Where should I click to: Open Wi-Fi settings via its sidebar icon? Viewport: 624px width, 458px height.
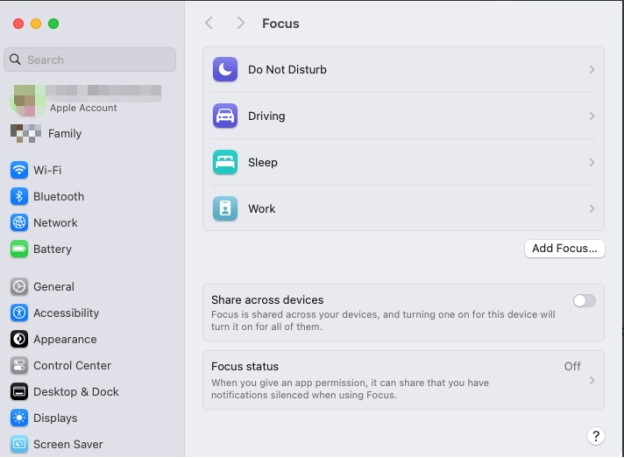pyautogui.click(x=19, y=170)
